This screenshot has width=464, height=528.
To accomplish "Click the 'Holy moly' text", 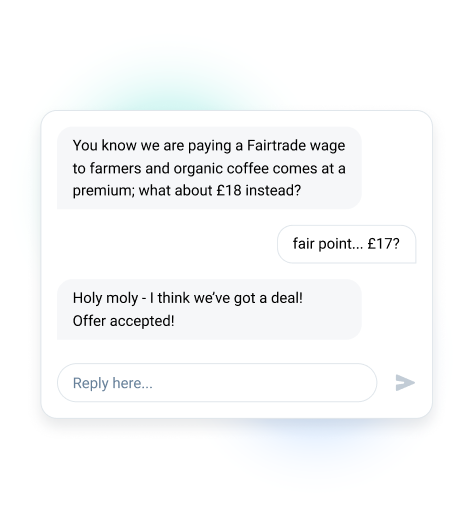I will click(105, 298).
